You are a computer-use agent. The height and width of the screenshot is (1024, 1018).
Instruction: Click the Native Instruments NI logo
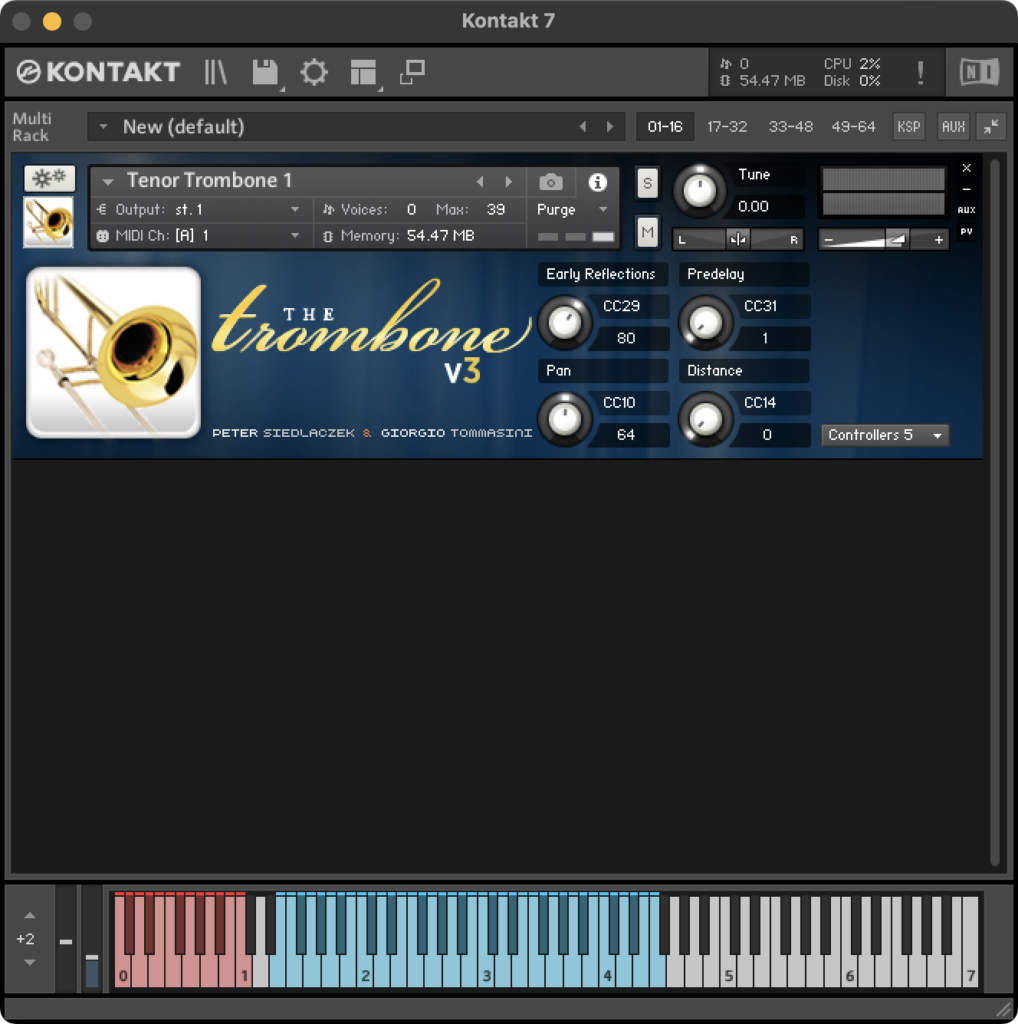pyautogui.click(x=979, y=72)
